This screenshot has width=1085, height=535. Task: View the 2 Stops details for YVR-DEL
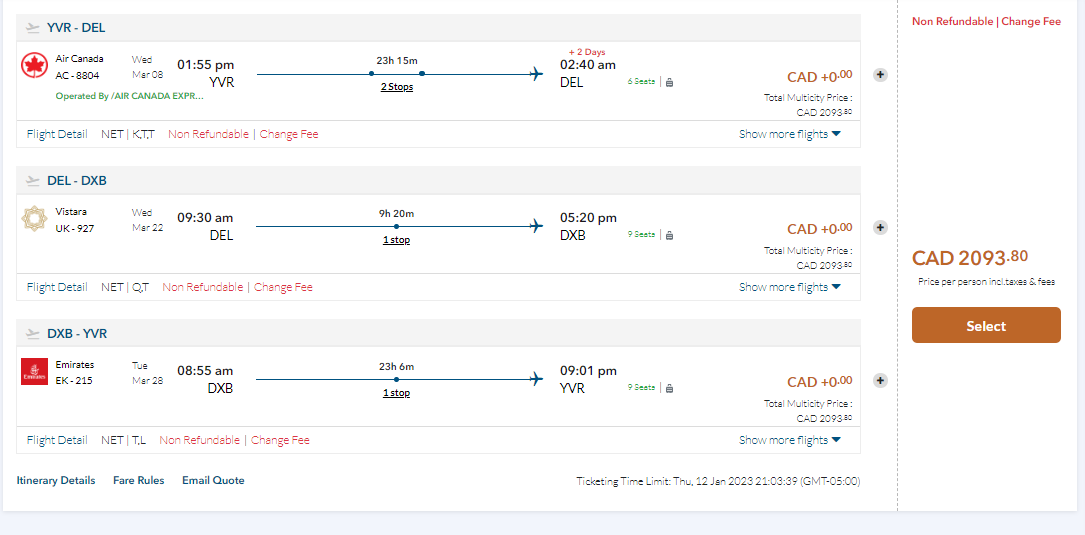(x=397, y=87)
